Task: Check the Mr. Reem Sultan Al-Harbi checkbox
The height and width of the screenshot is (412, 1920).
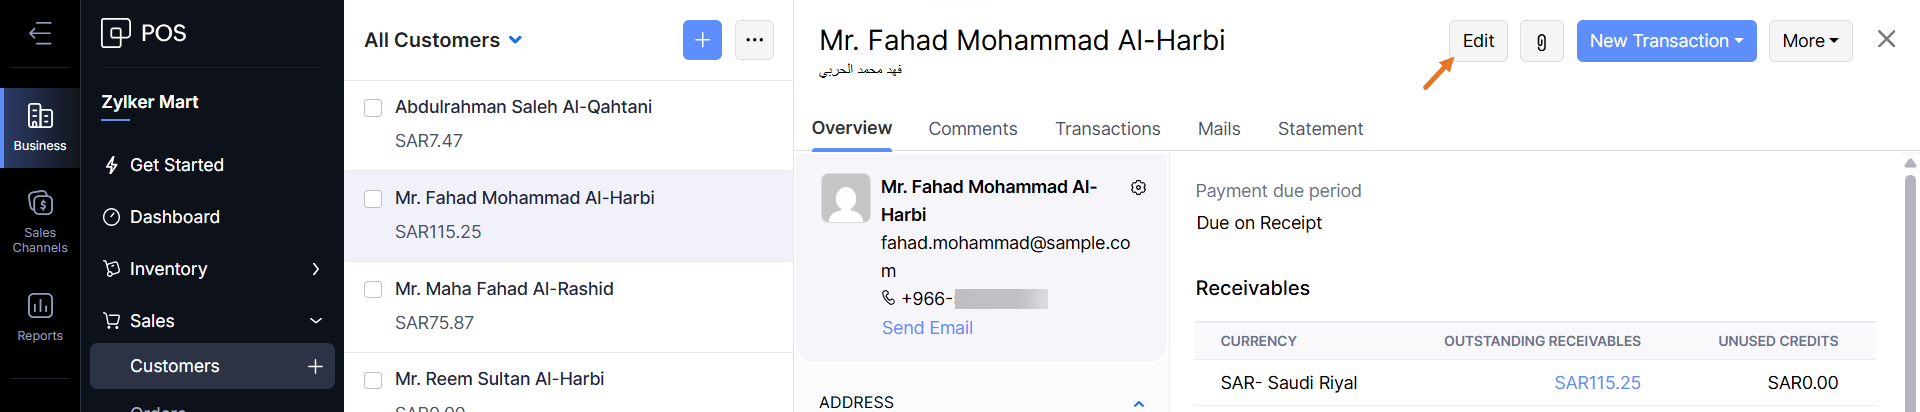Action: (373, 380)
